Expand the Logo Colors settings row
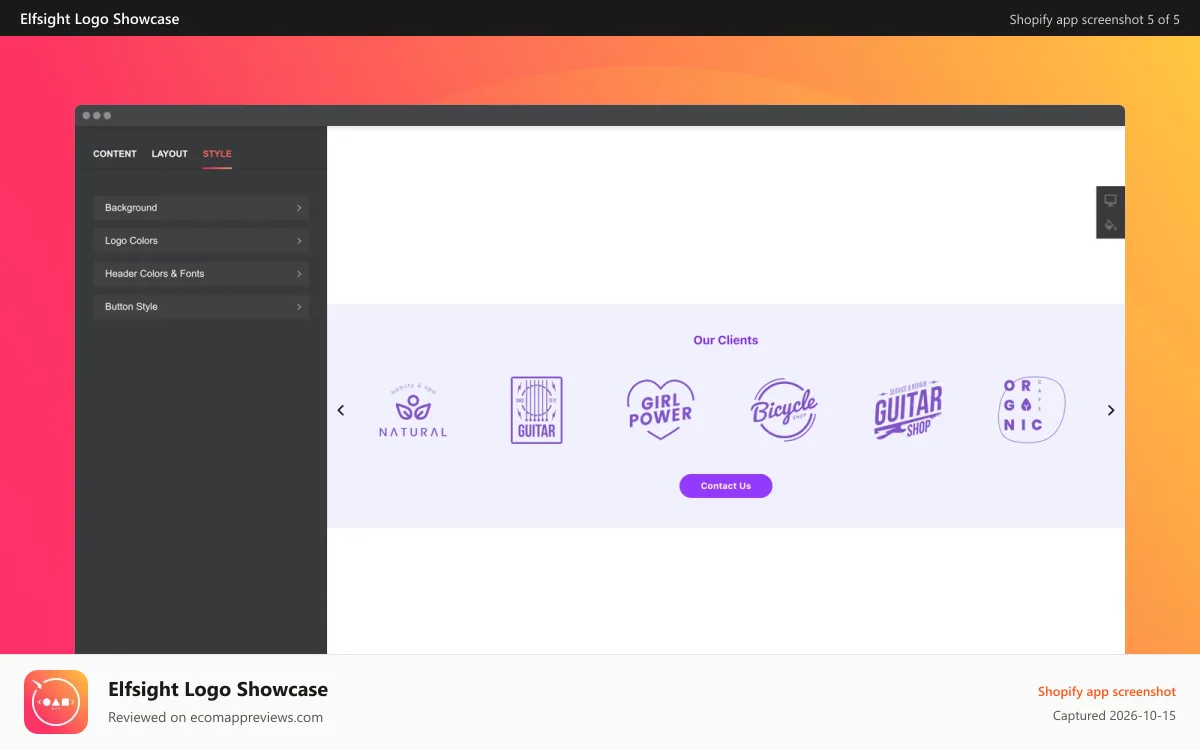Viewport: 1200px width, 750px height. [201, 241]
